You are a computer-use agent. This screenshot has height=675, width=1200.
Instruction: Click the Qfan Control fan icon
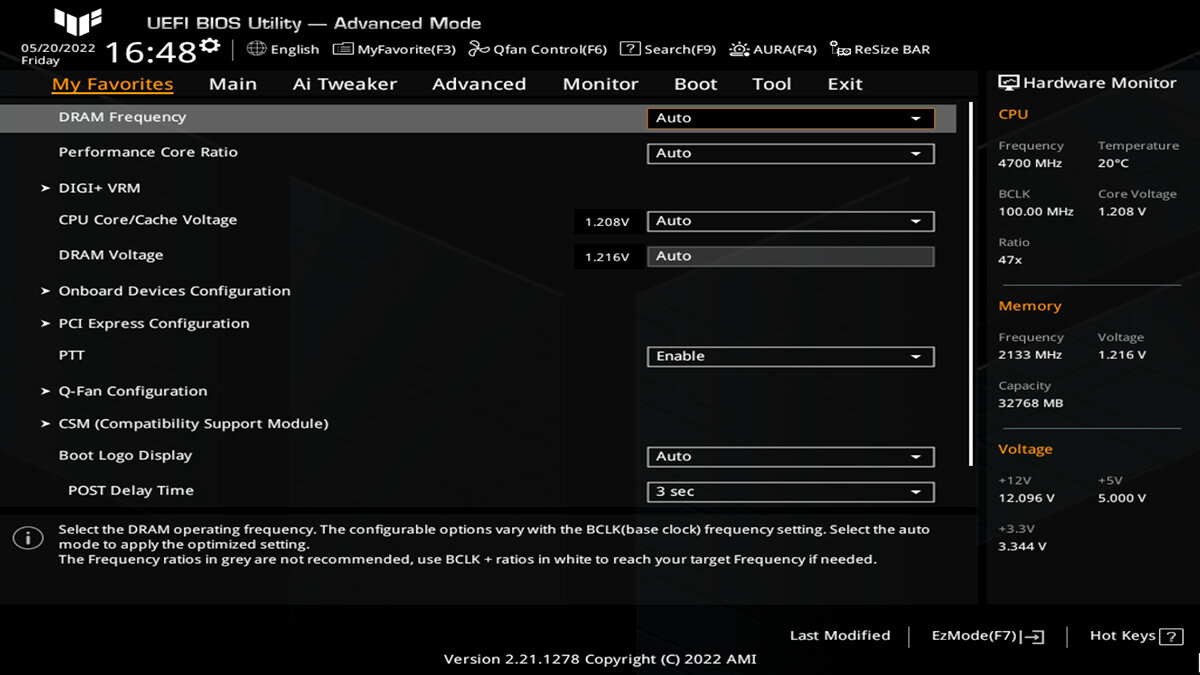[479, 48]
